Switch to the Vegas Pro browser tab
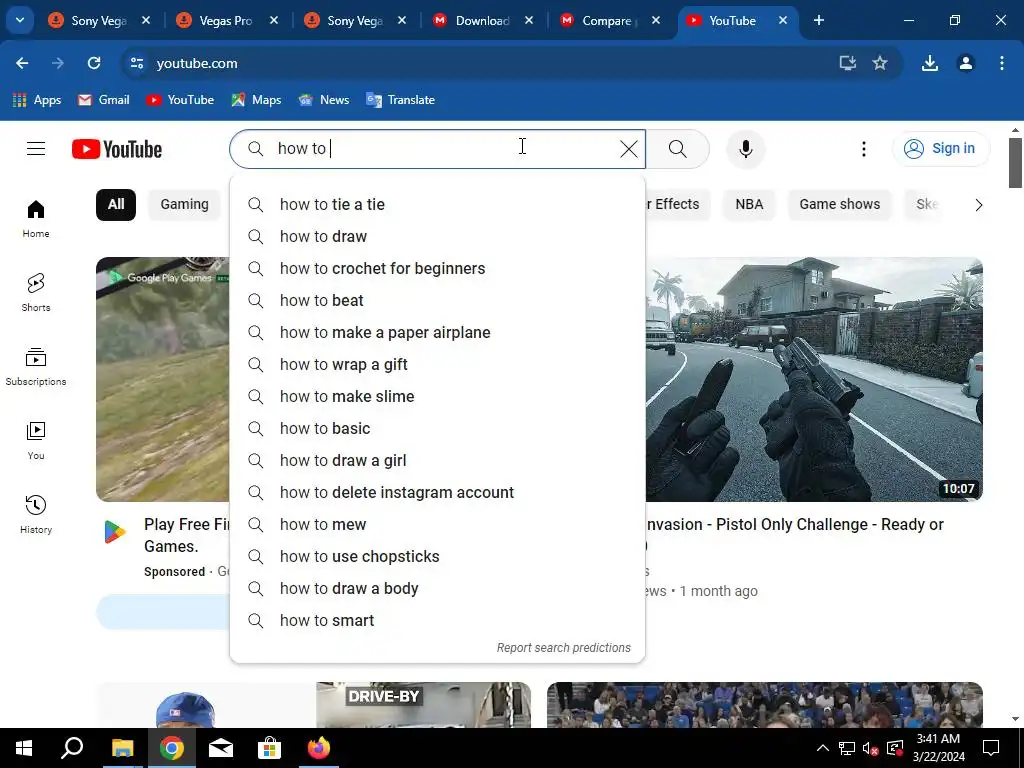This screenshot has height=768, width=1024. [225, 20]
